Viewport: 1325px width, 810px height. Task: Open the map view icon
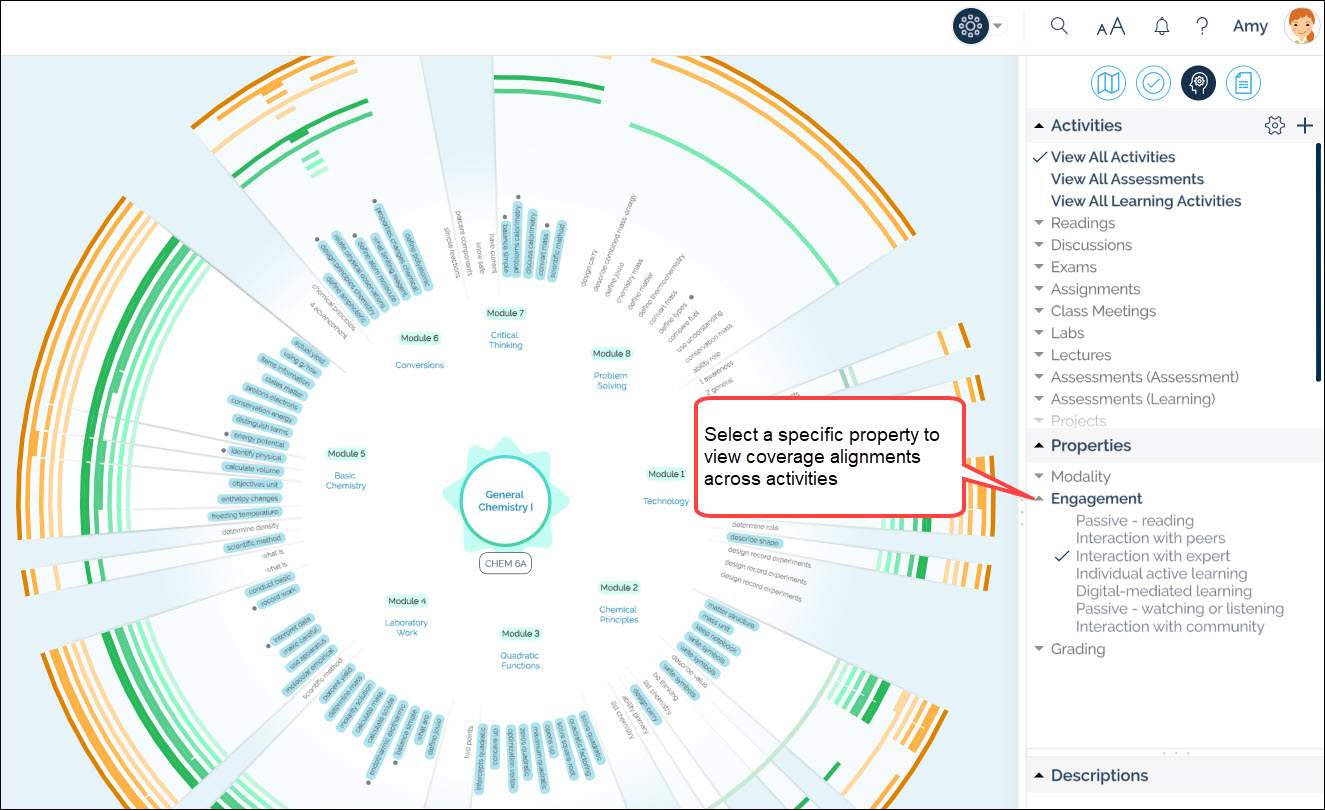tap(1108, 83)
